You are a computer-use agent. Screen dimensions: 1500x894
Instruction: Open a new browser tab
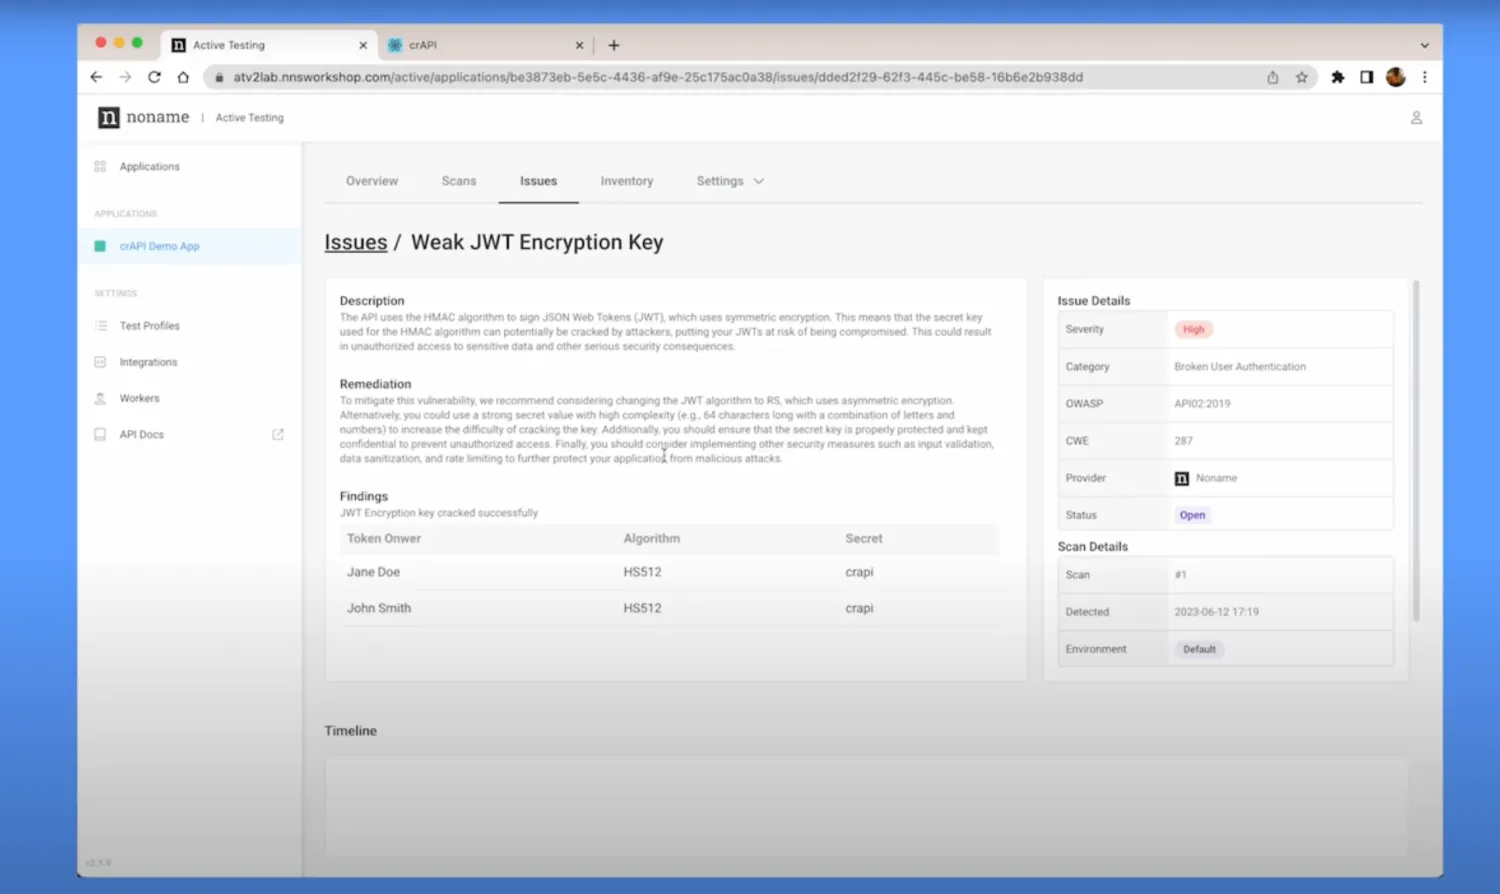(614, 45)
